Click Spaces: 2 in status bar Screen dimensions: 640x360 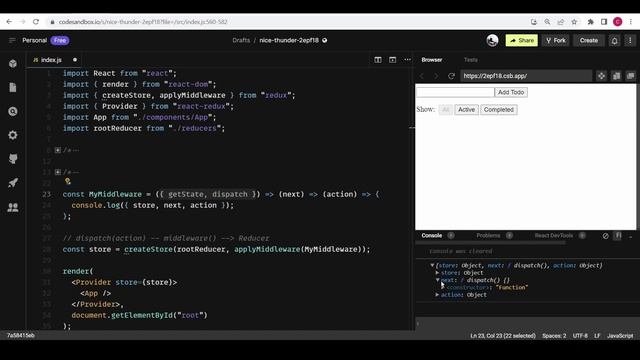coord(554,336)
